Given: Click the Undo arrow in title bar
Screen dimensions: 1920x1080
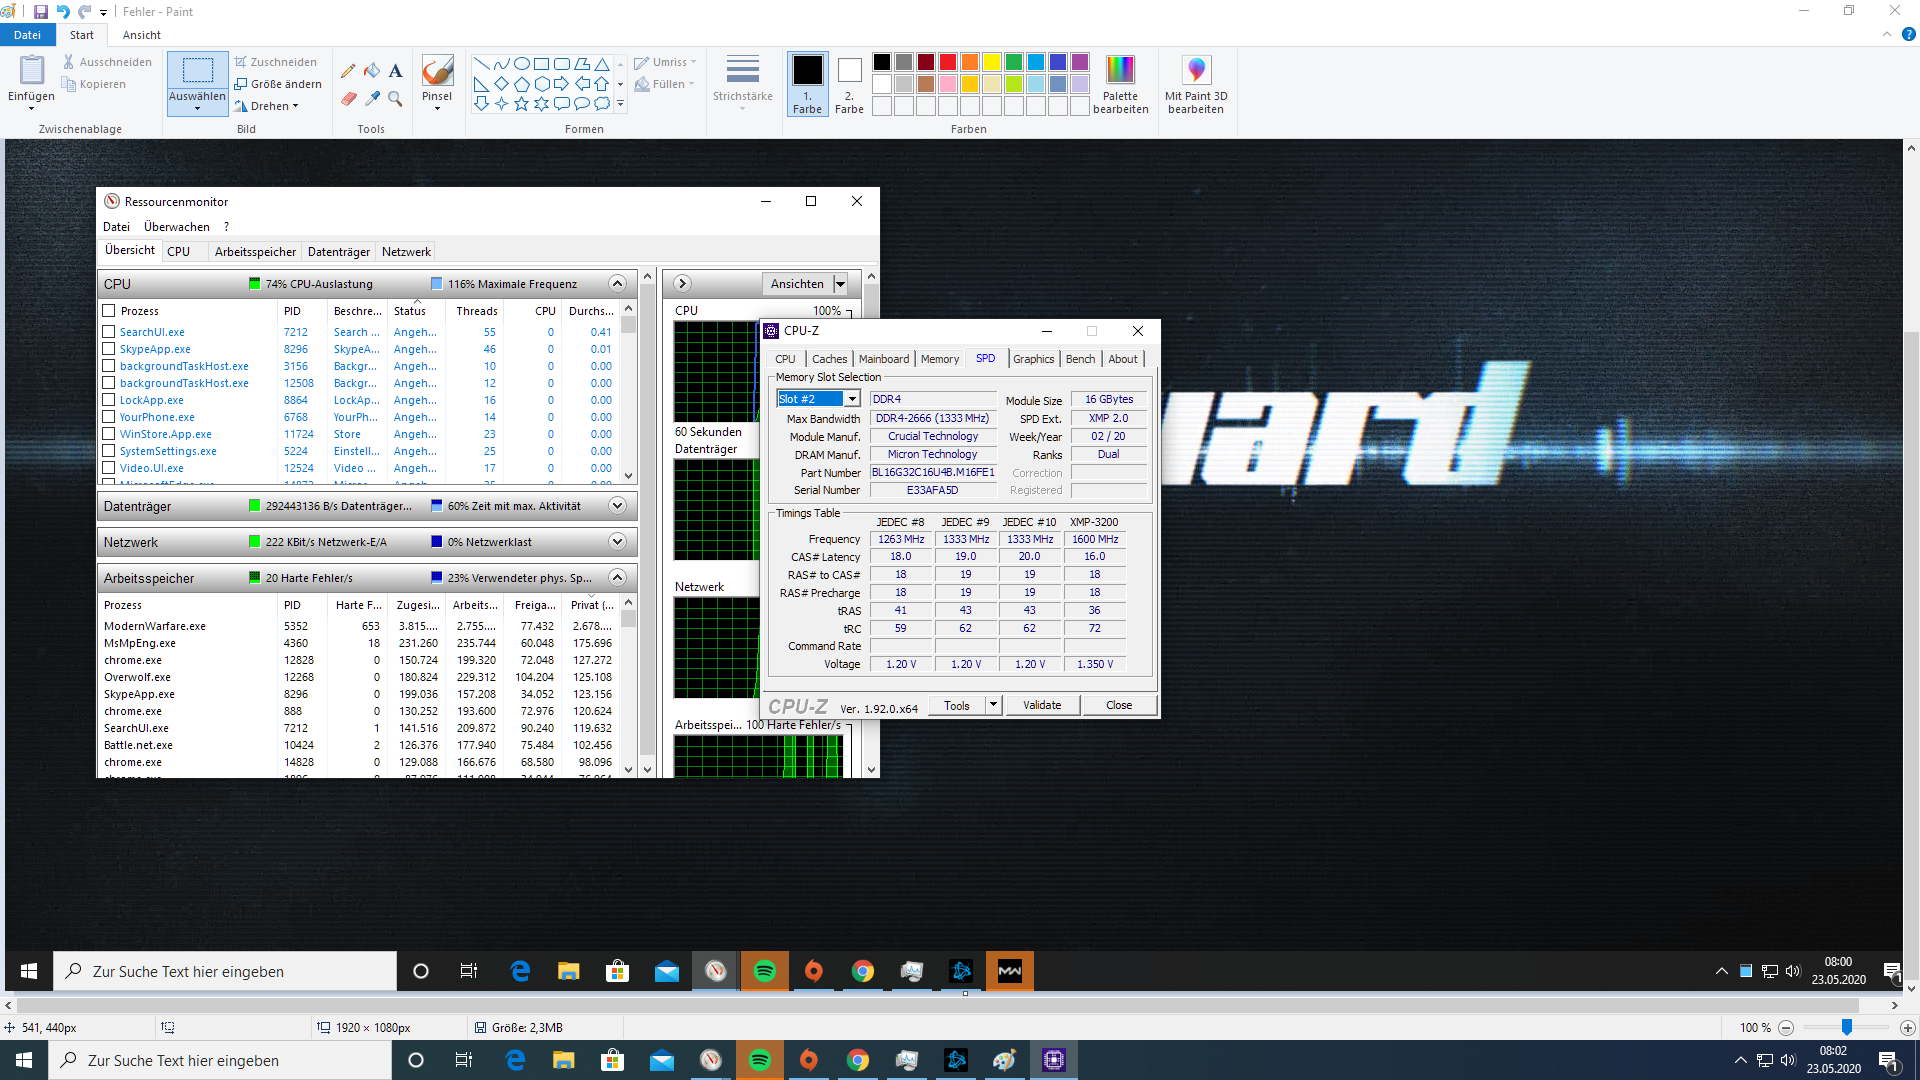Looking at the screenshot, I should tap(63, 12).
